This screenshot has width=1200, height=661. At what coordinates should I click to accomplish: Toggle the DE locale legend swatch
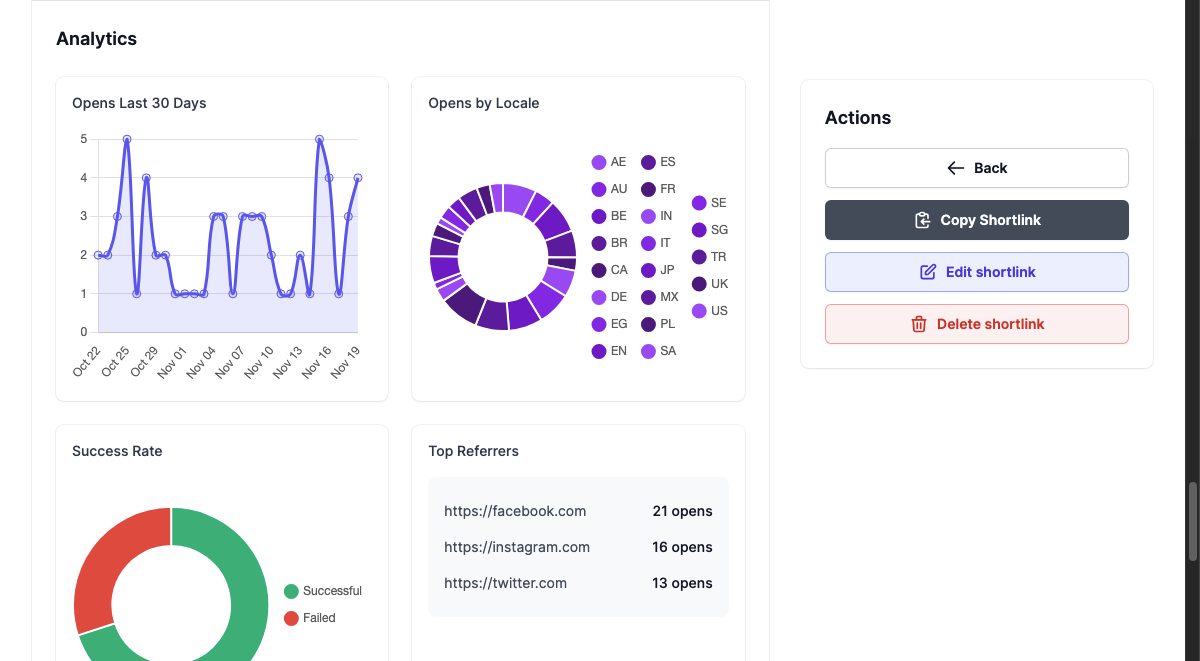click(599, 297)
